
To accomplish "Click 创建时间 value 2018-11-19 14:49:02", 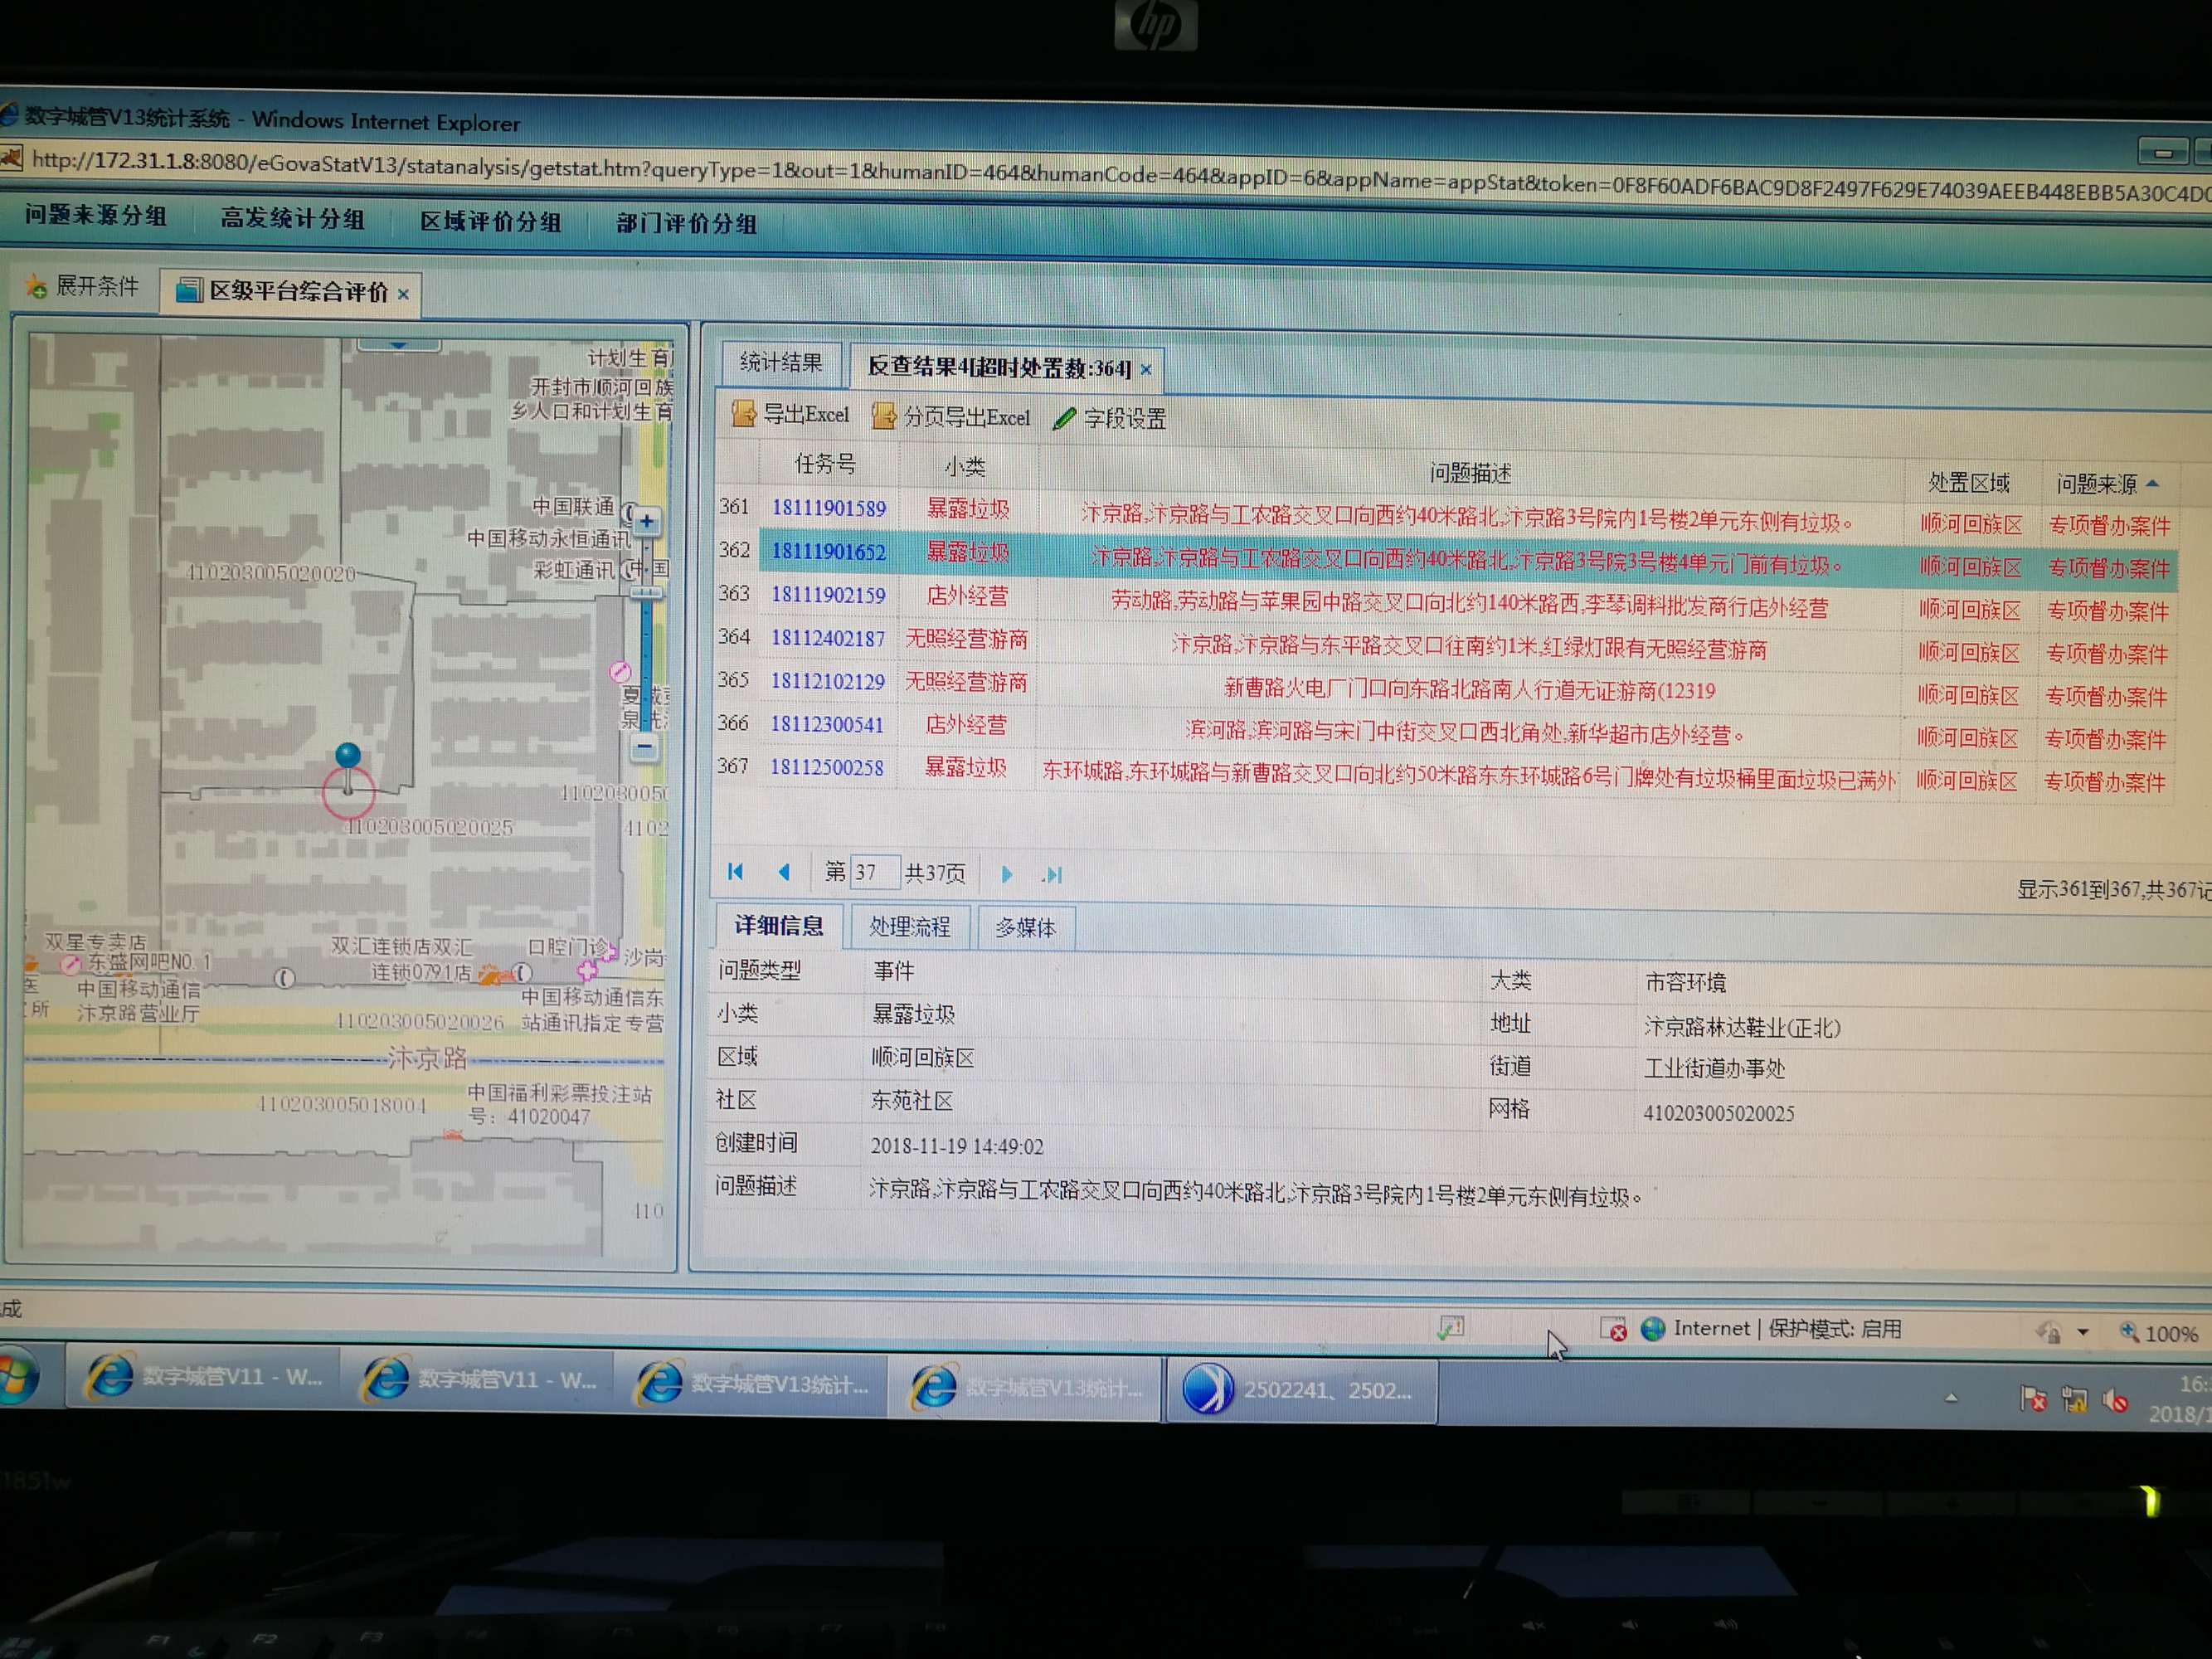I will point(956,1146).
